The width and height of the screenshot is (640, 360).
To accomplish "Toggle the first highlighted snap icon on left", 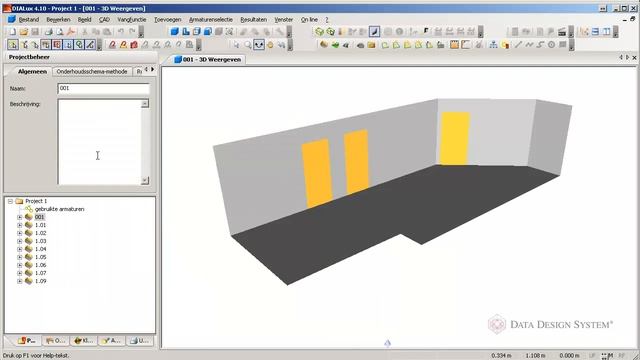I will coord(13,44).
